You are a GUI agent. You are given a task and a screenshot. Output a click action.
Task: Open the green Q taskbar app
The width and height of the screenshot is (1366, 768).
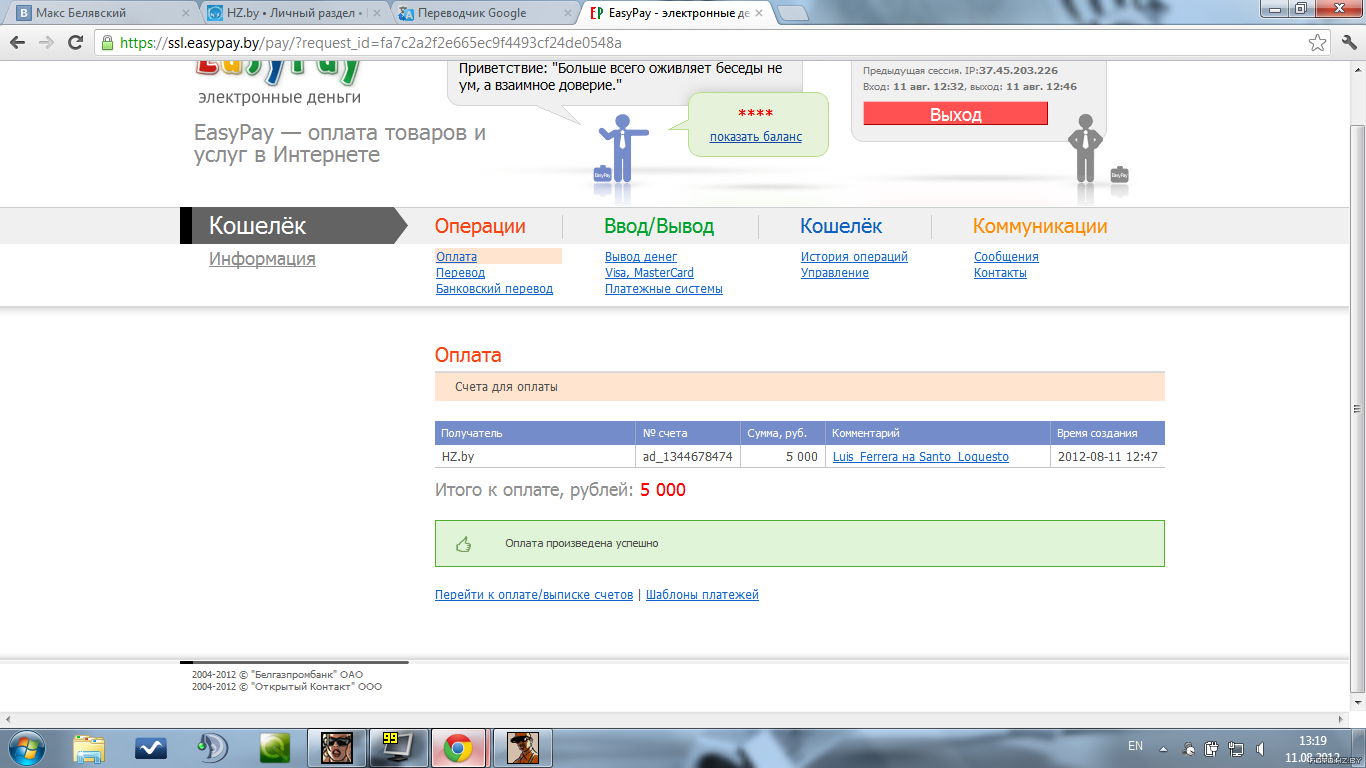point(274,748)
